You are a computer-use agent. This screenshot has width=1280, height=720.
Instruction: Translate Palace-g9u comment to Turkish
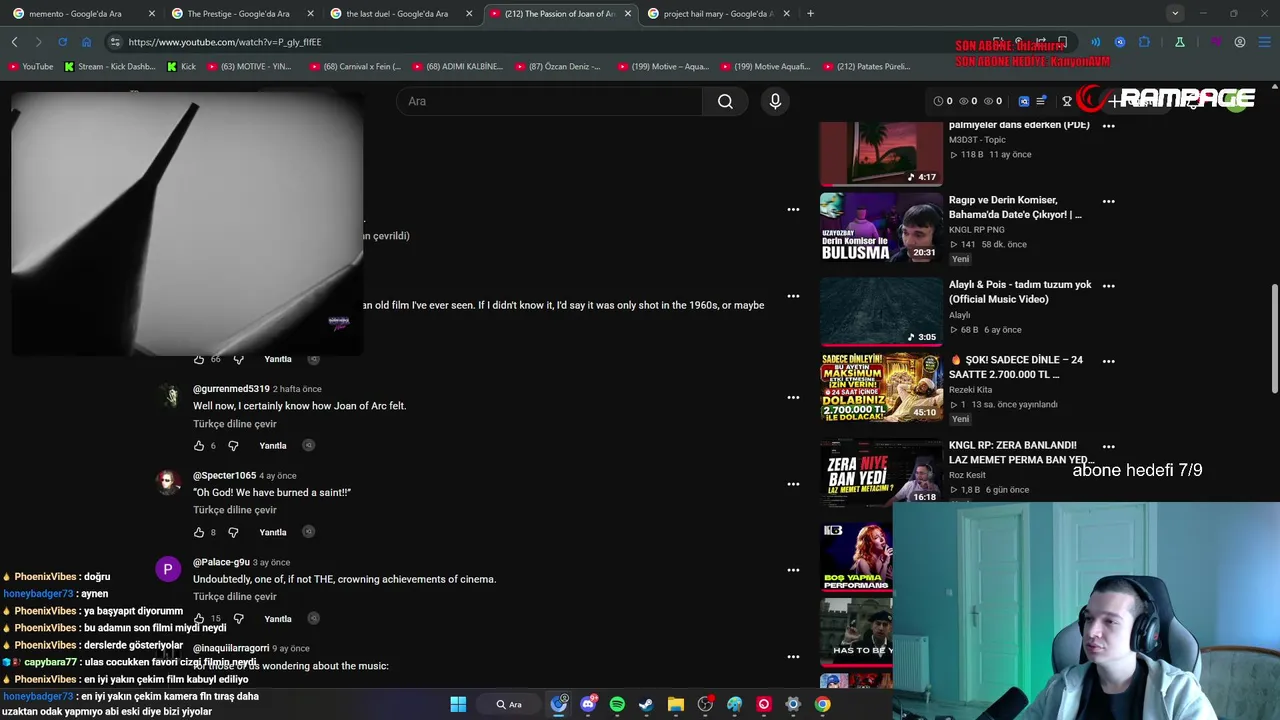click(x=235, y=597)
